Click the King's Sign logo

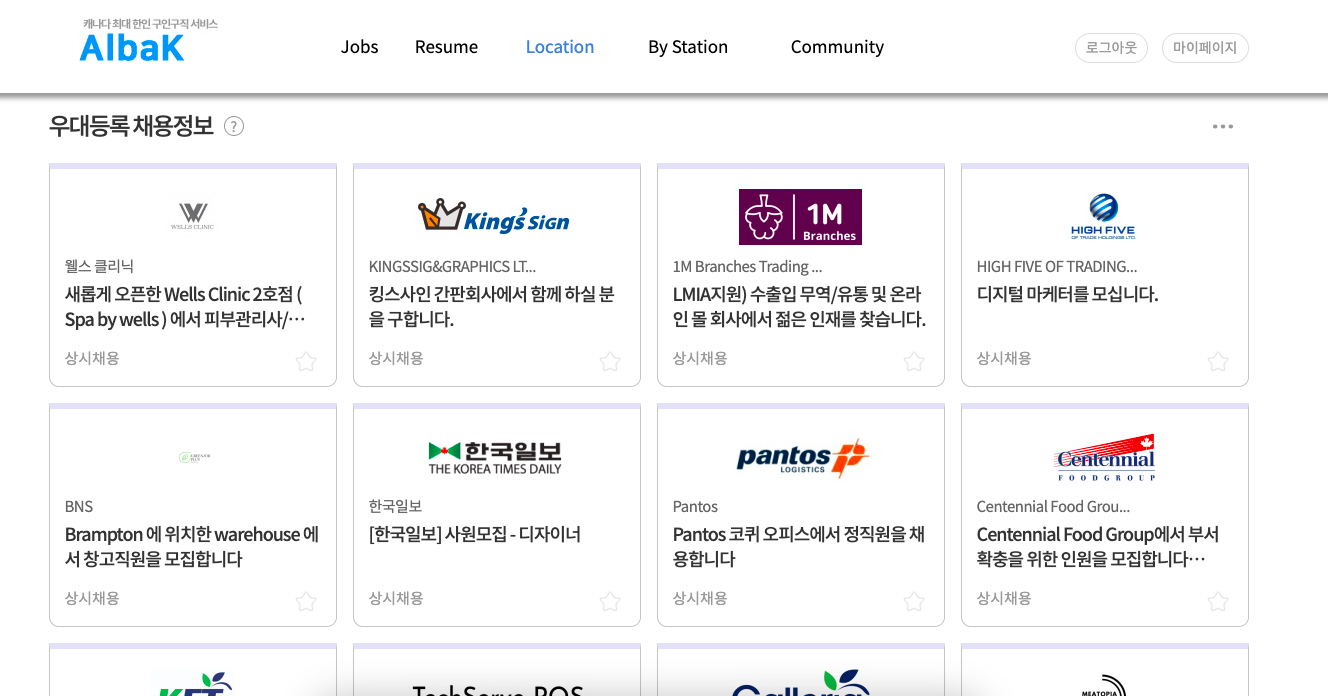[494, 216]
